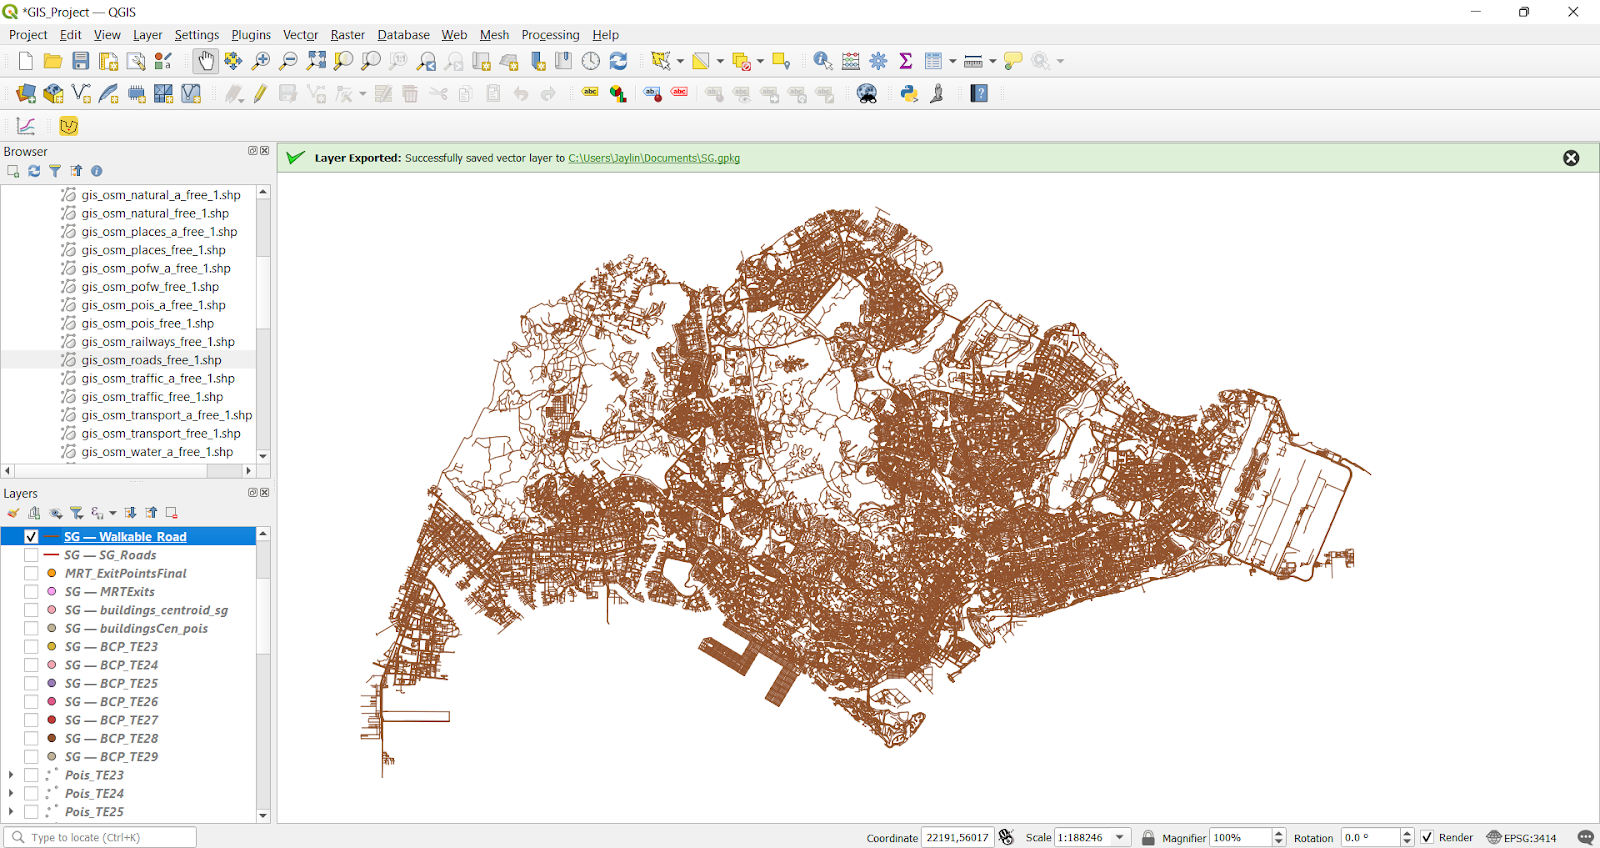This screenshot has width=1600, height=848.
Task: Expand the Pois_TE23 layer group
Action: (x=11, y=775)
